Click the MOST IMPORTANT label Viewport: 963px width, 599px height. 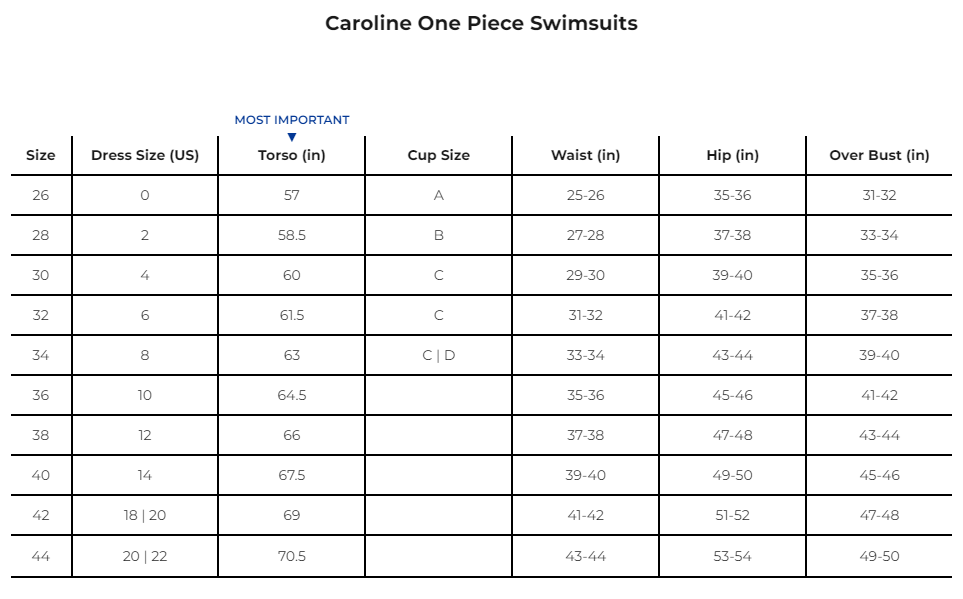point(292,120)
